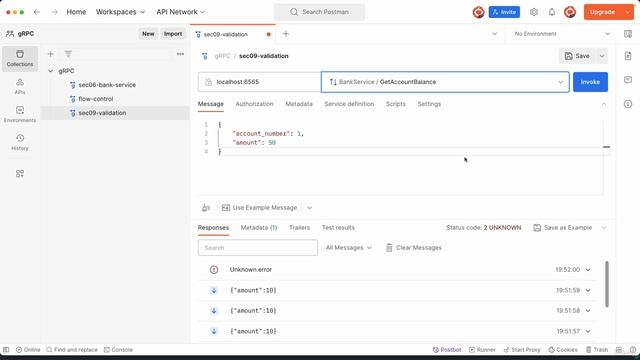Click the New button
640x360 pixels.
tap(148, 34)
